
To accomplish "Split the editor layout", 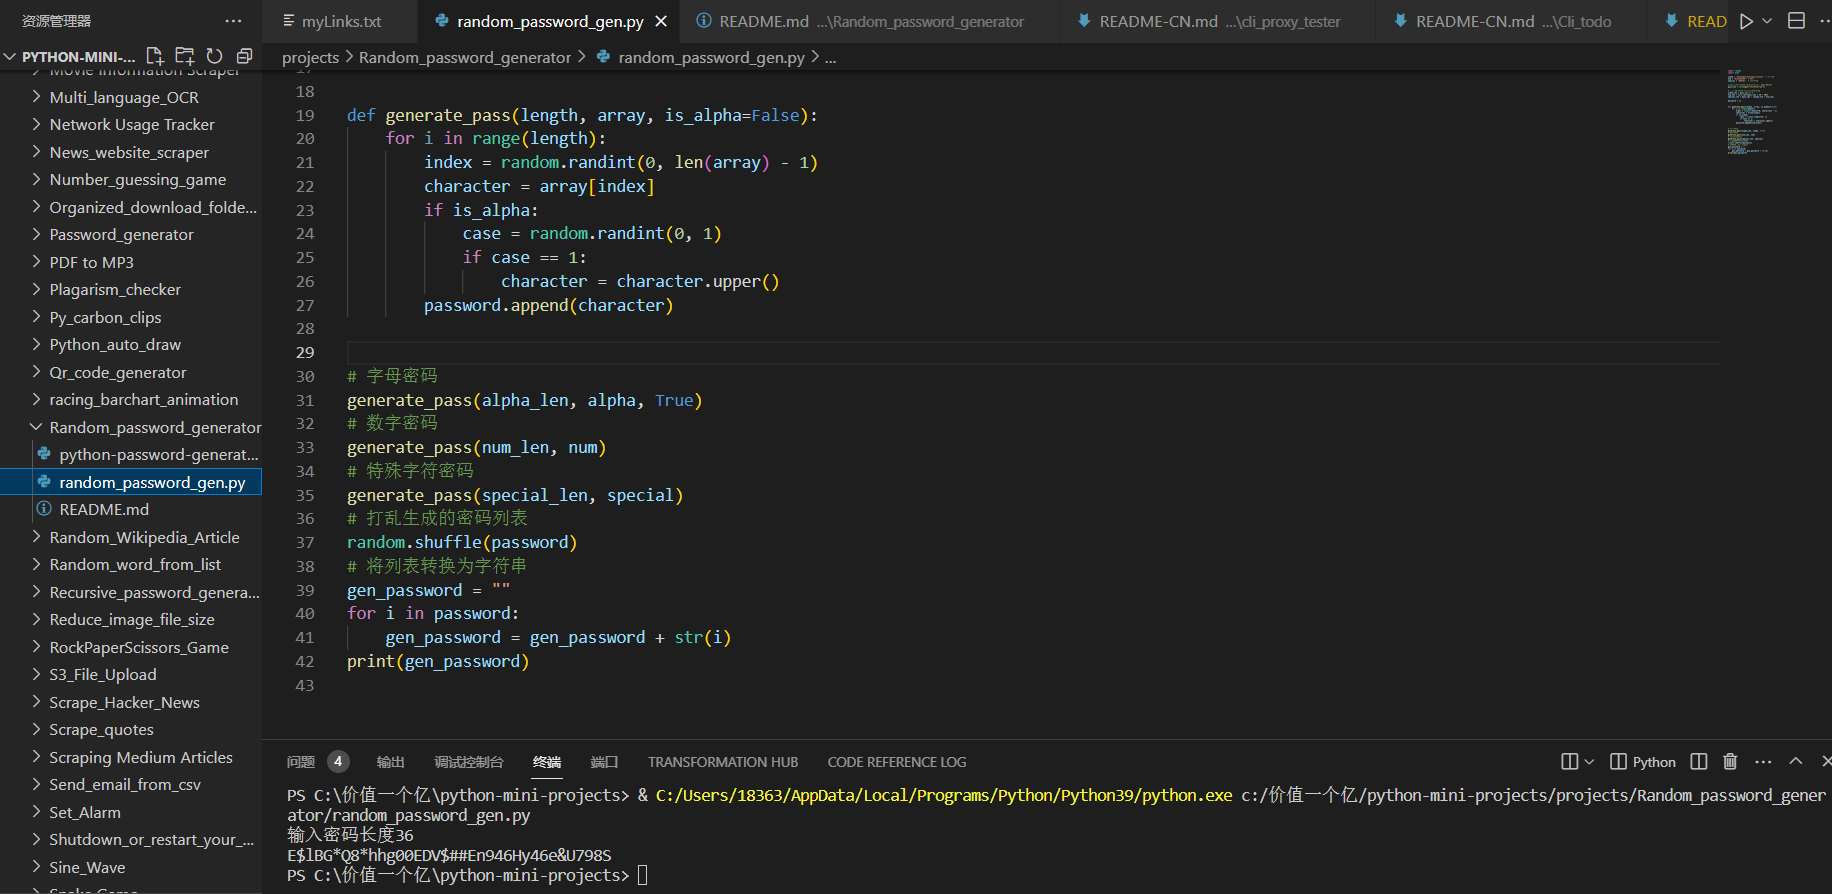I will 1796,21.
